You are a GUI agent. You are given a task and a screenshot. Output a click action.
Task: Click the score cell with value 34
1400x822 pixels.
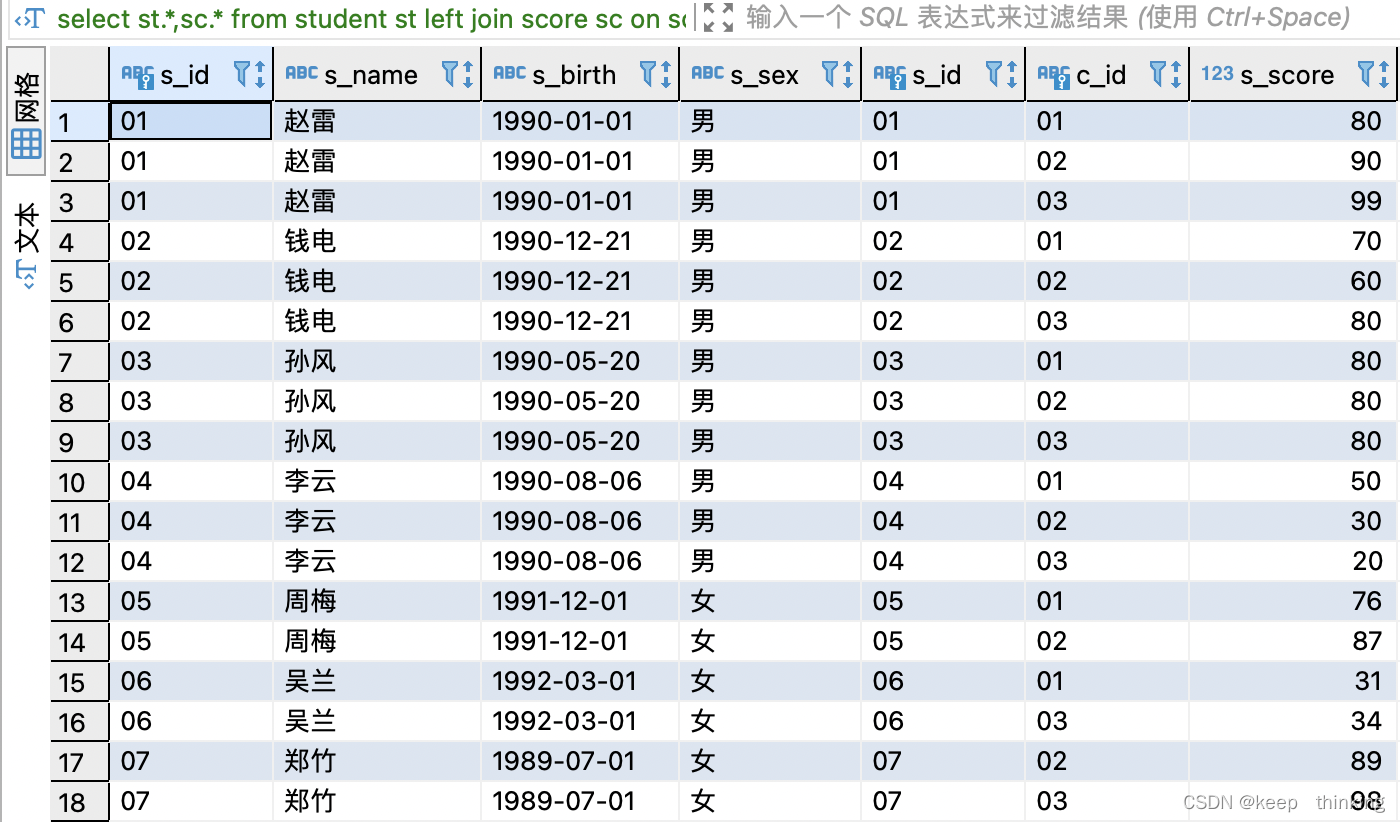(1293, 721)
